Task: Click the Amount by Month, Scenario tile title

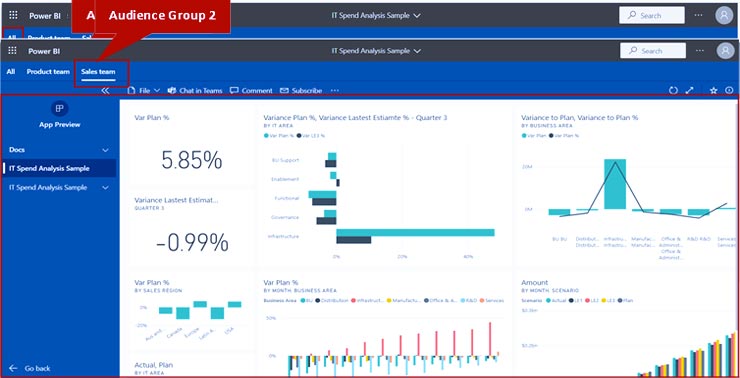Action: point(535,282)
